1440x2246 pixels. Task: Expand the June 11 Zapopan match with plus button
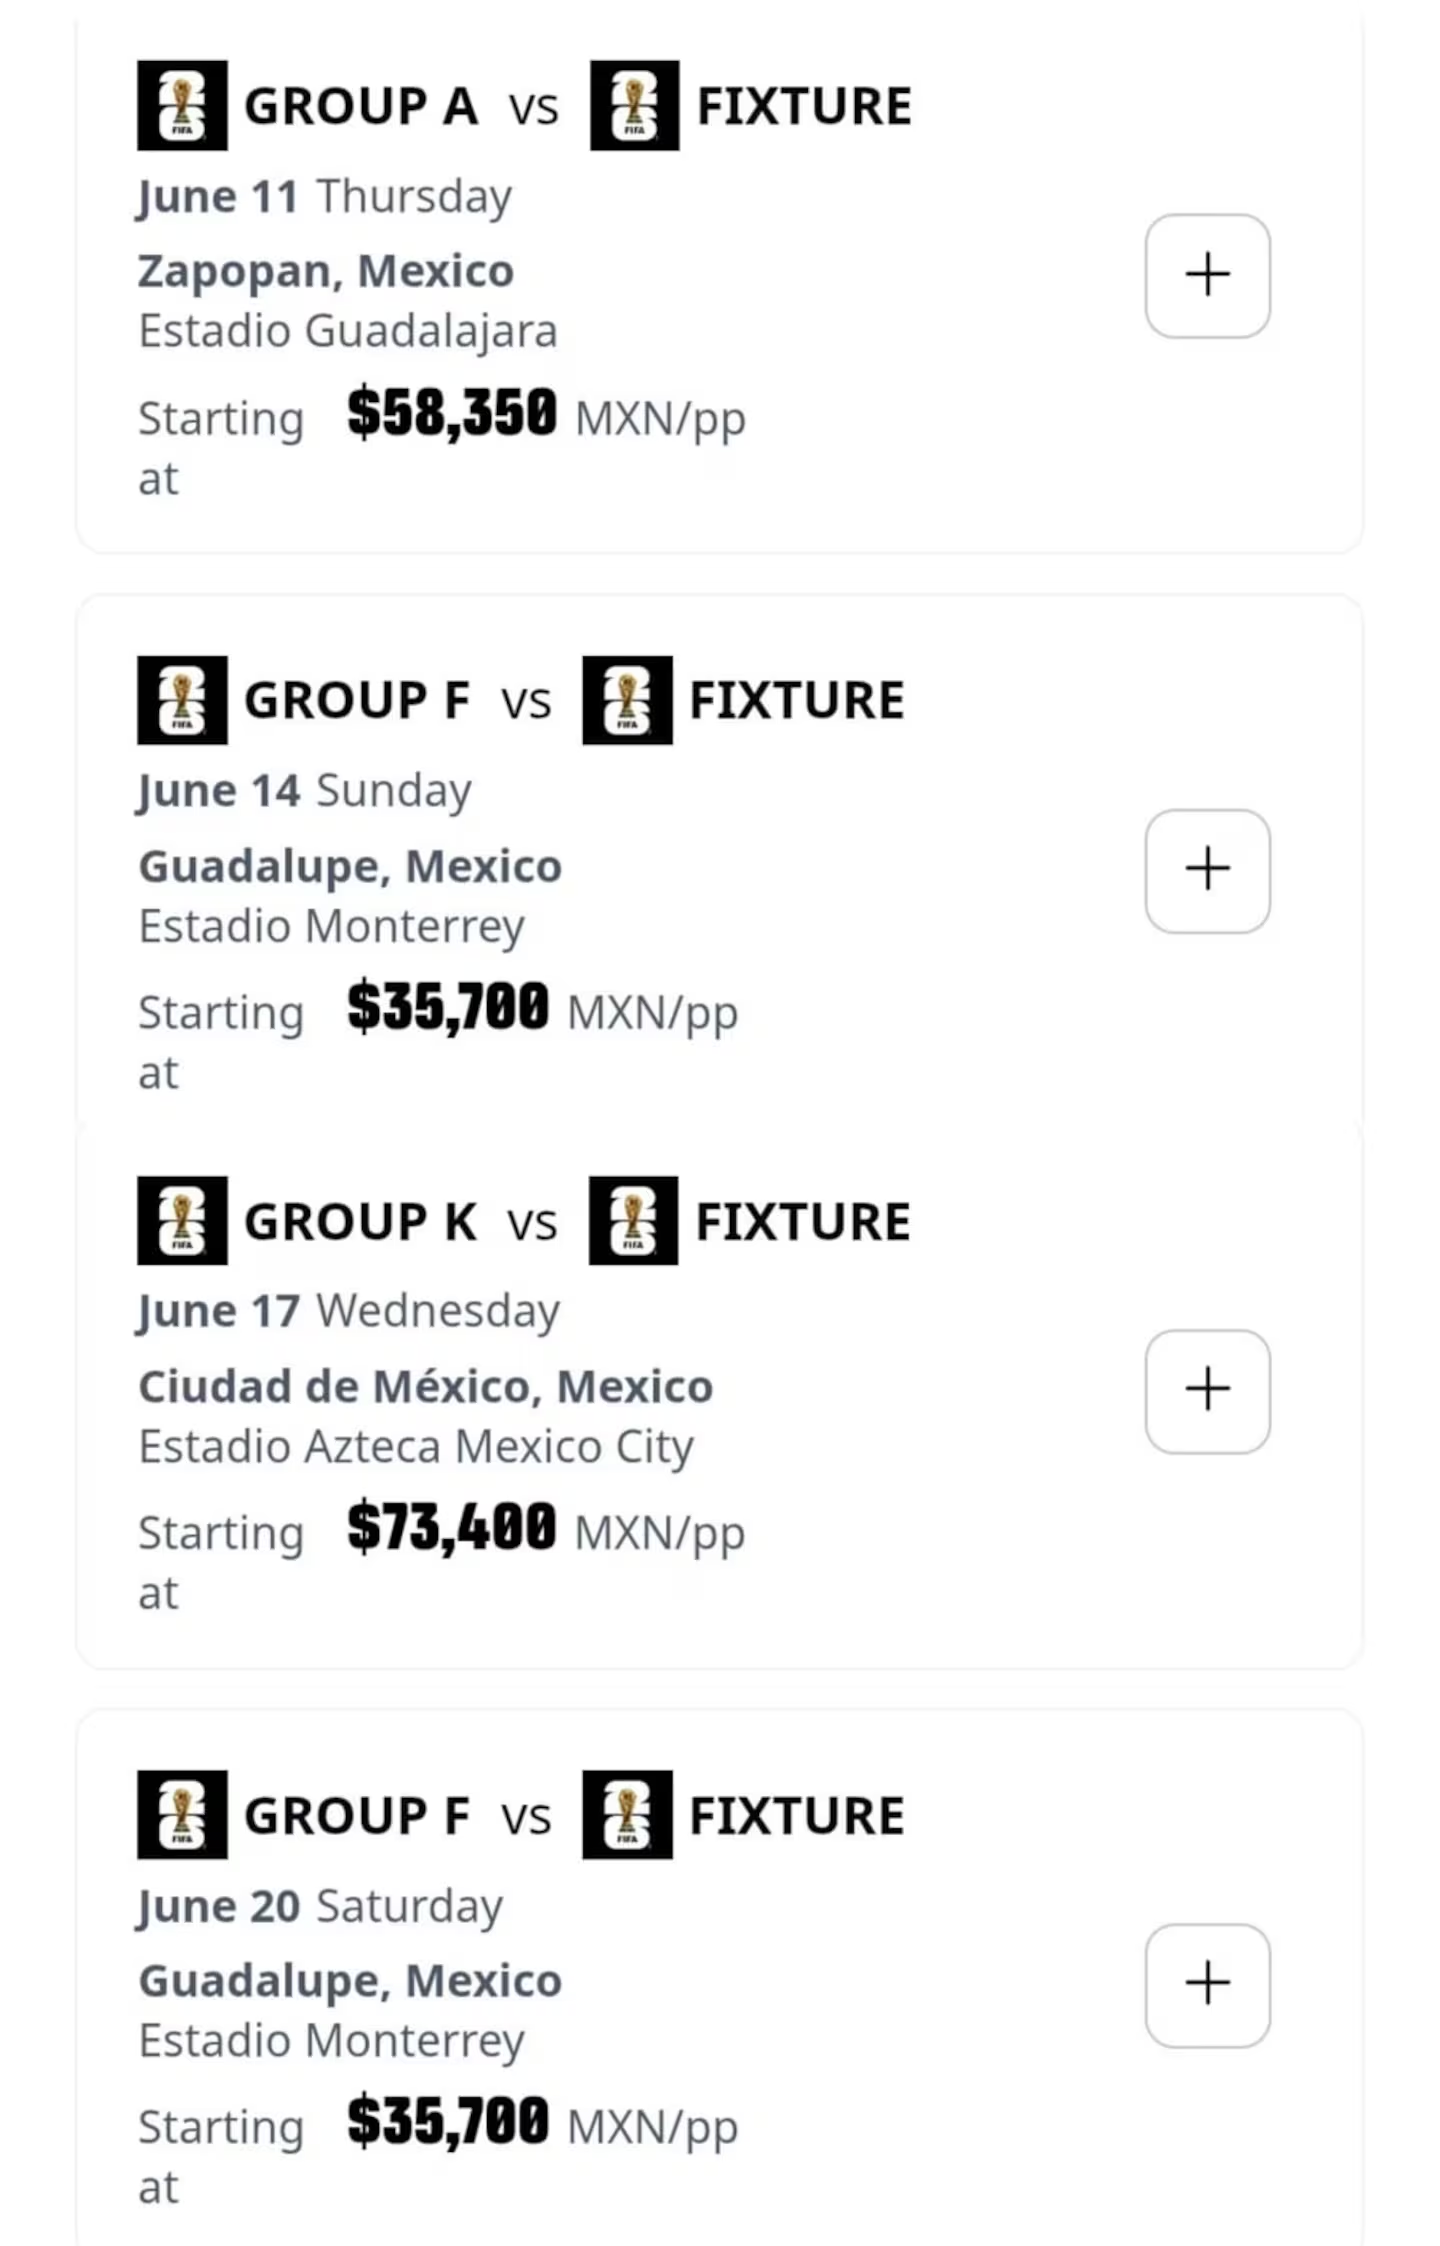[1207, 275]
